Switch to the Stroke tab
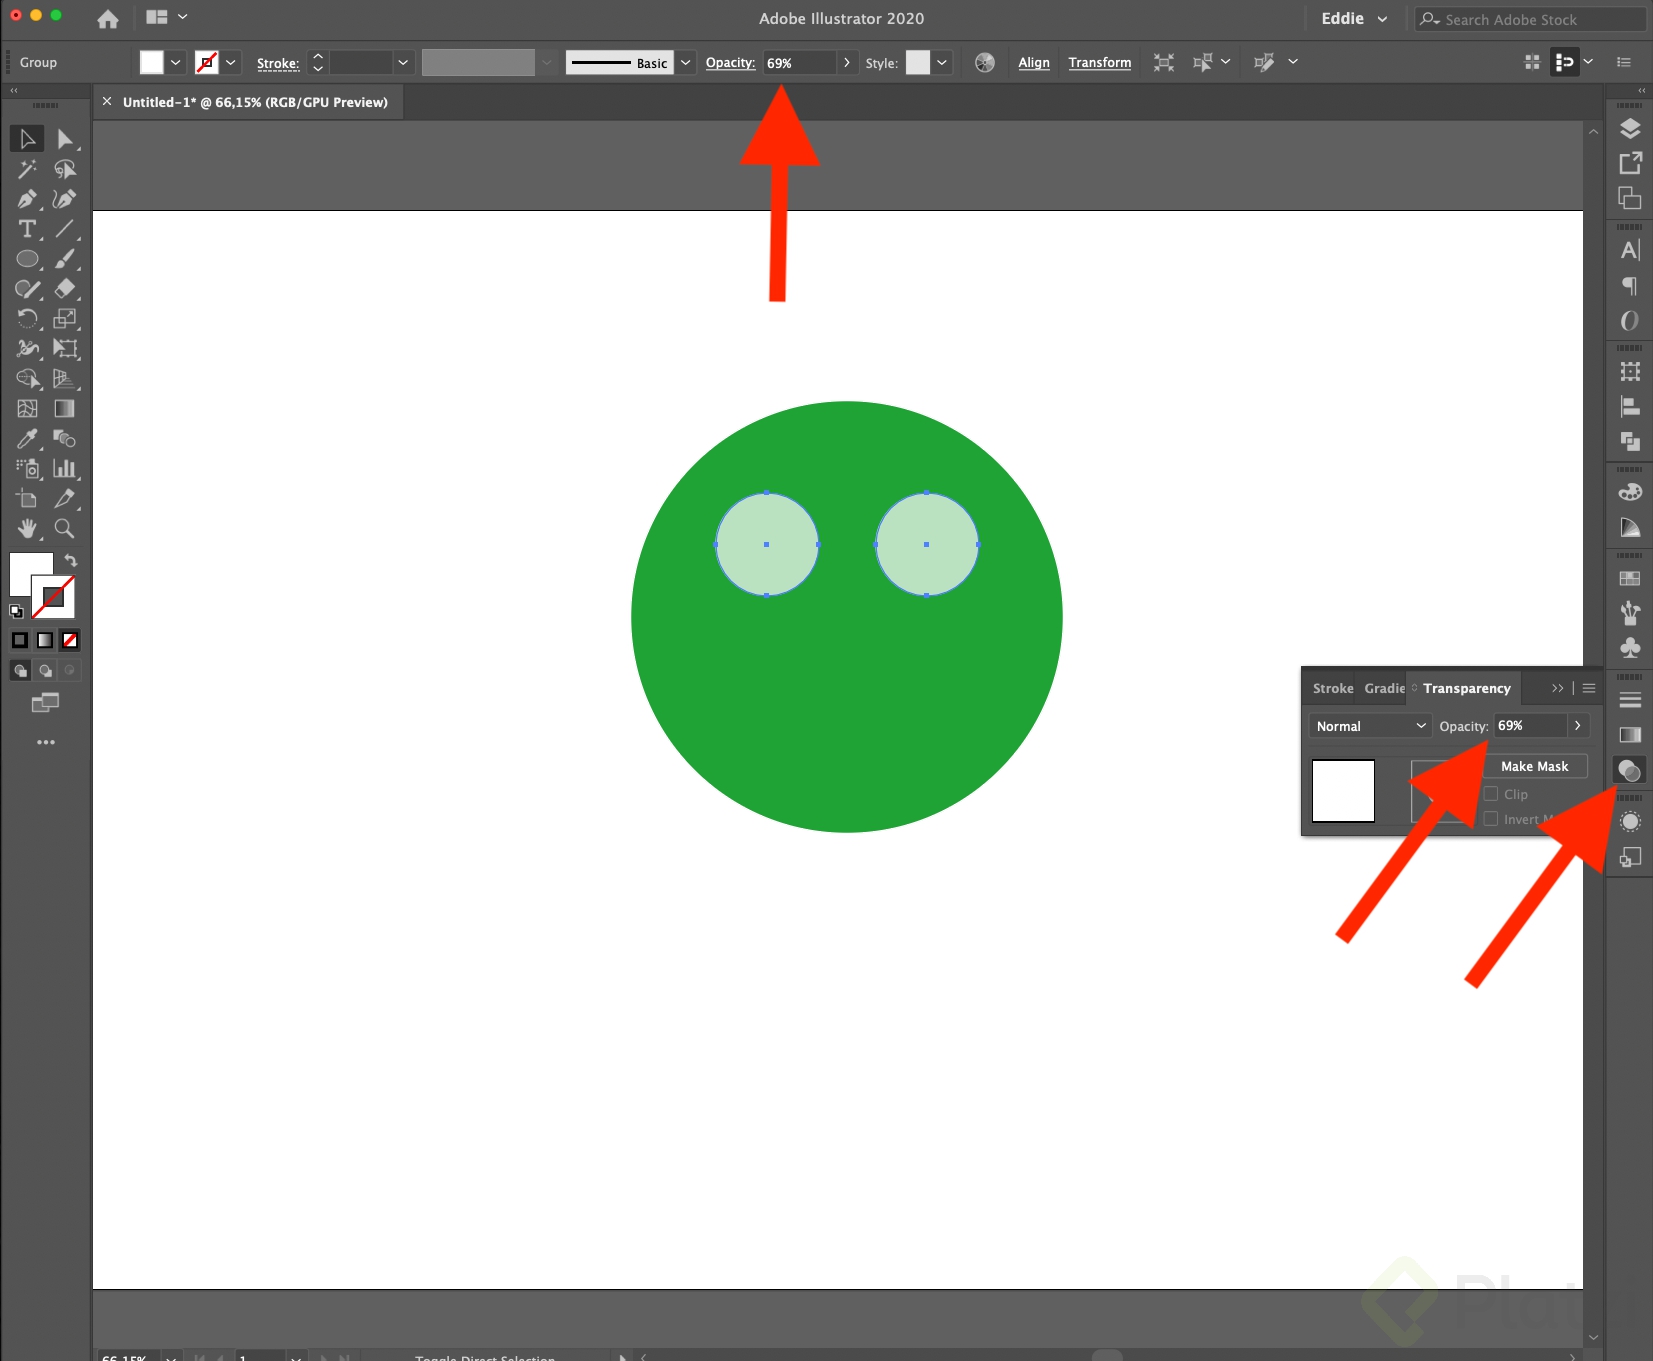This screenshot has height=1361, width=1653. [1332, 688]
